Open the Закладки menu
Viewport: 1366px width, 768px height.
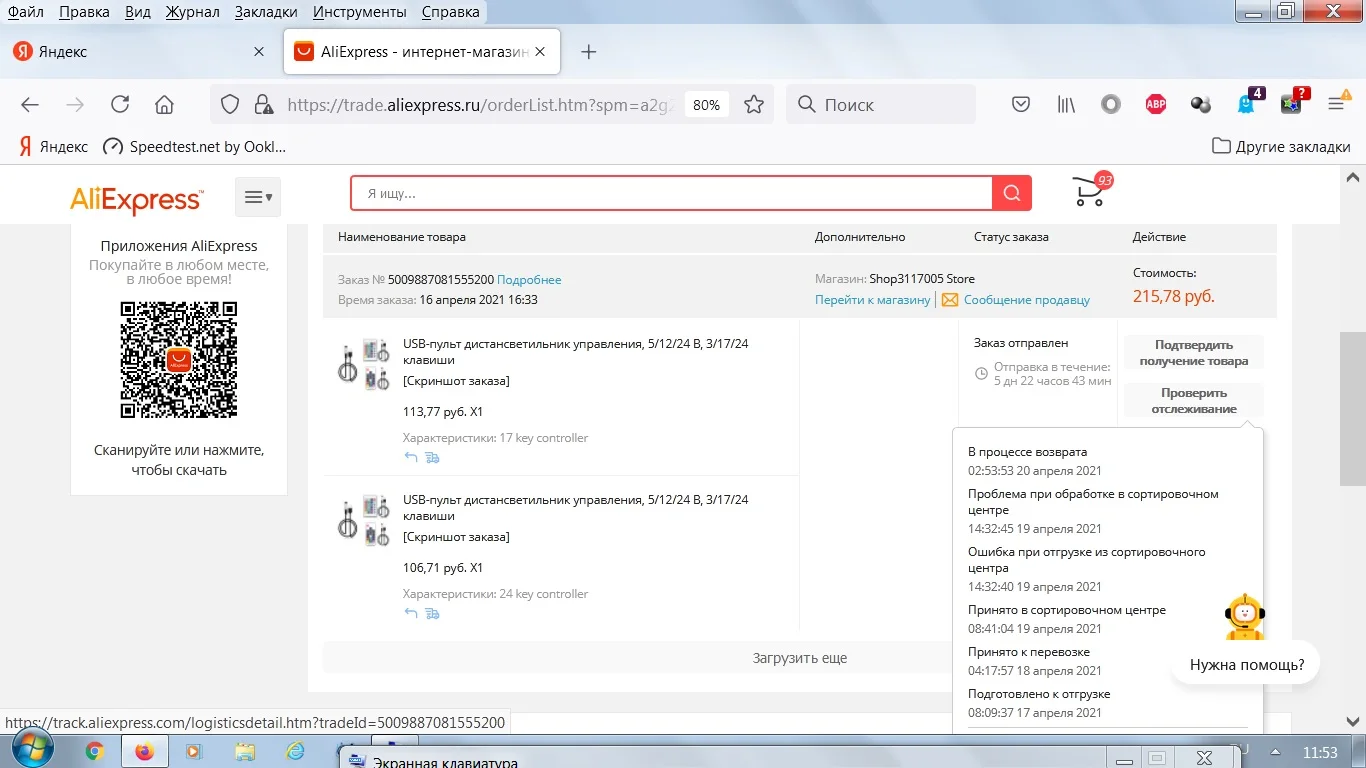266,12
